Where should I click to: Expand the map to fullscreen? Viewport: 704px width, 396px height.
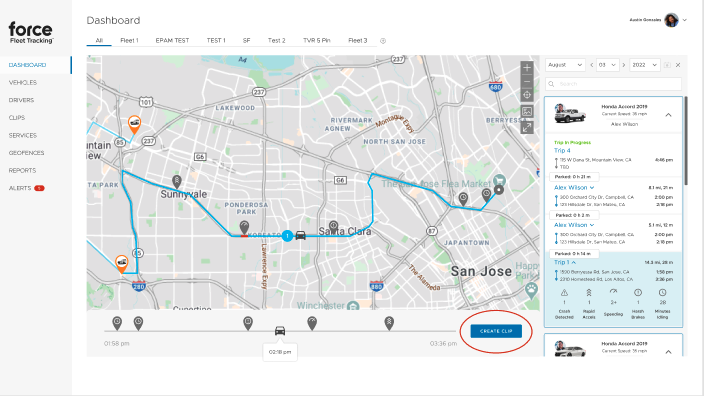click(x=527, y=128)
